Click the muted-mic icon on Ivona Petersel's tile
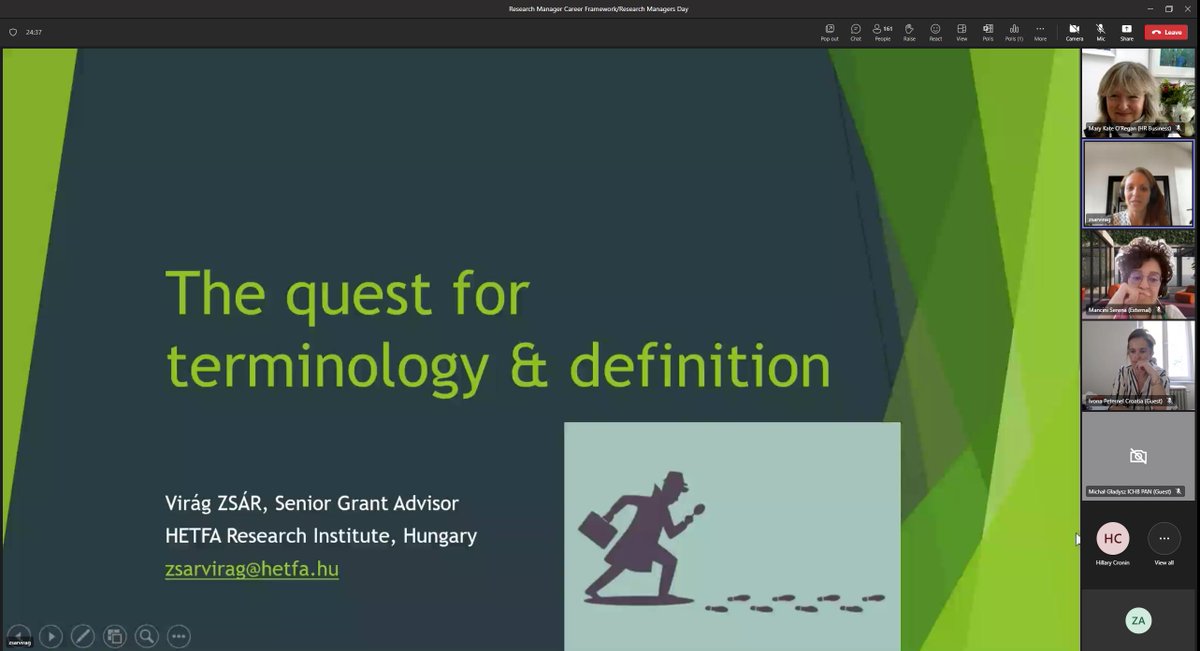The width and height of the screenshot is (1200, 651). click(1171, 401)
